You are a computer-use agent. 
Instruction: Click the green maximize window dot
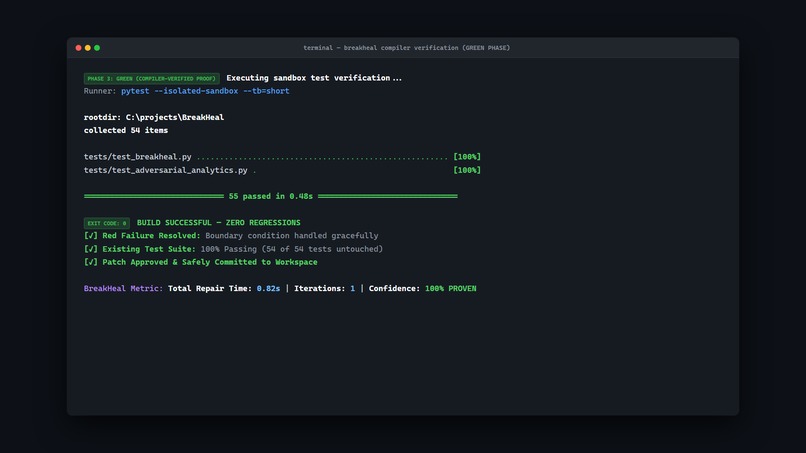point(97,48)
